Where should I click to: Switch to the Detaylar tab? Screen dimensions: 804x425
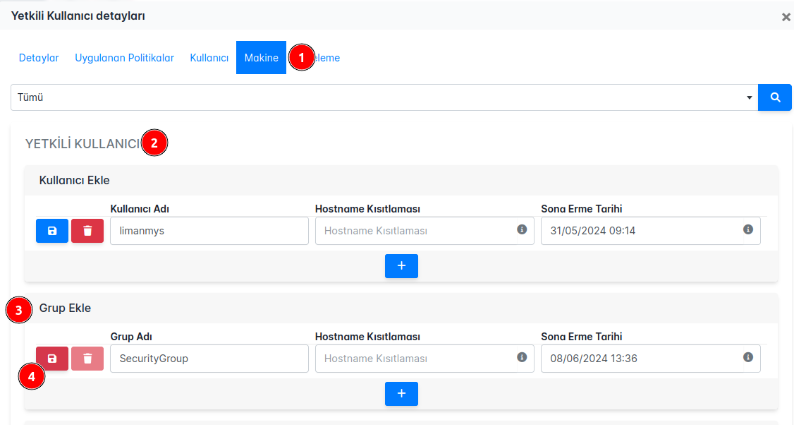tap(39, 58)
